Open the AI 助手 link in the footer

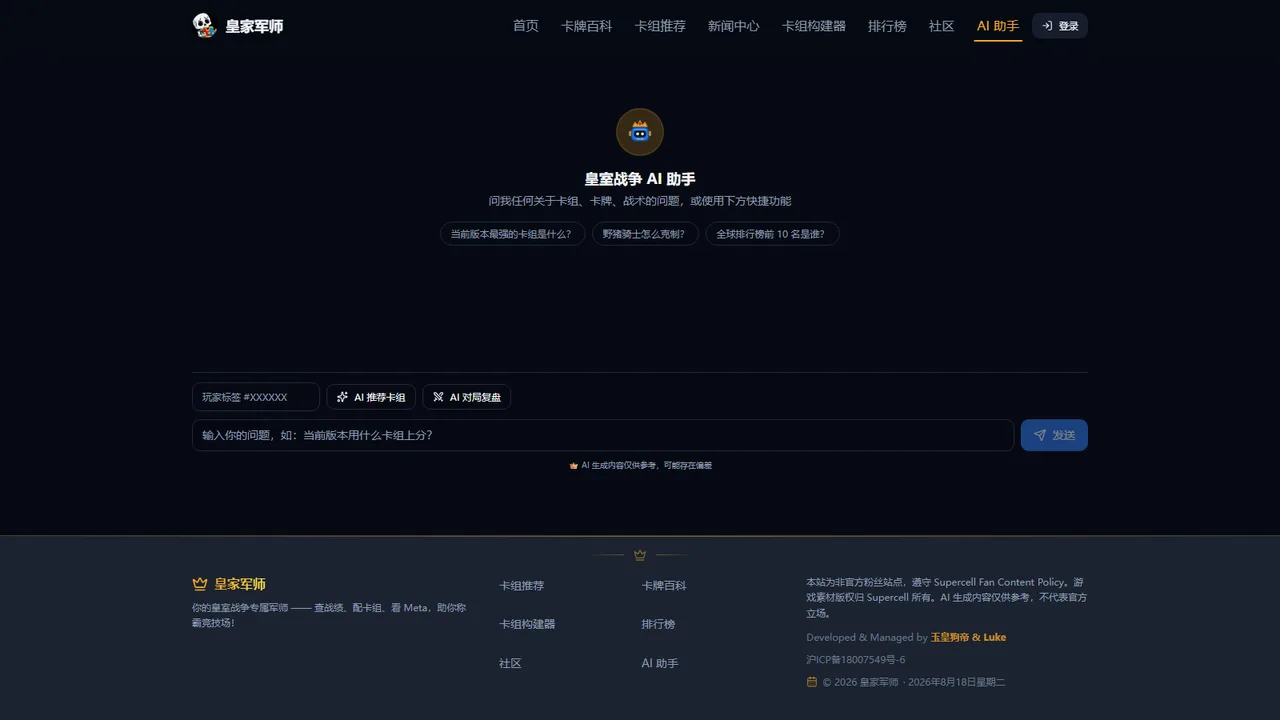[660, 663]
